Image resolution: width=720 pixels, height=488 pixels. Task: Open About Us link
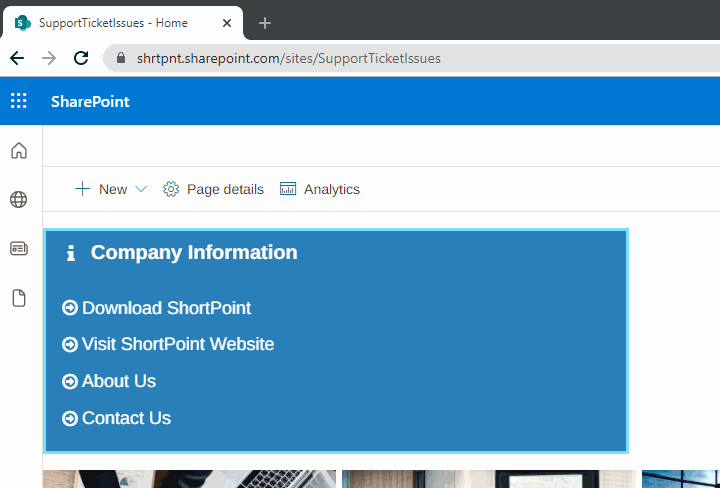pyautogui.click(x=118, y=381)
